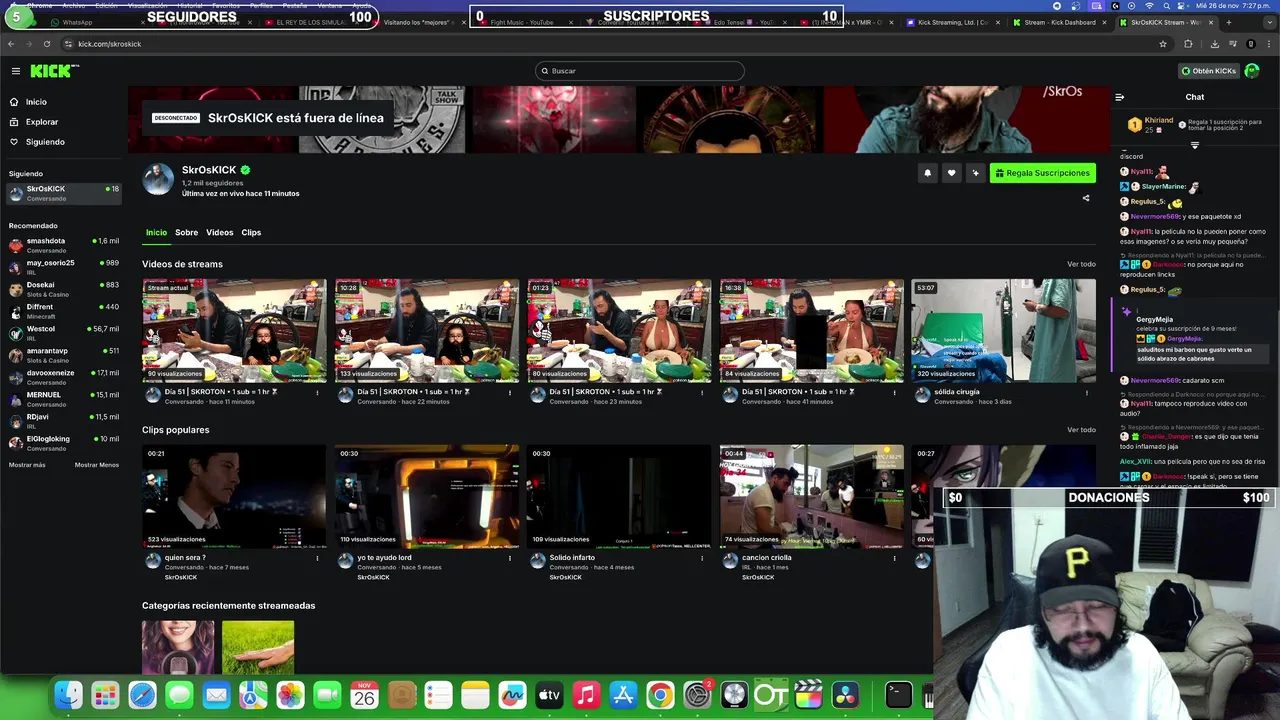The width and height of the screenshot is (1280, 720).
Task: Click Mostrar más in the sidebar
Action: (27, 465)
